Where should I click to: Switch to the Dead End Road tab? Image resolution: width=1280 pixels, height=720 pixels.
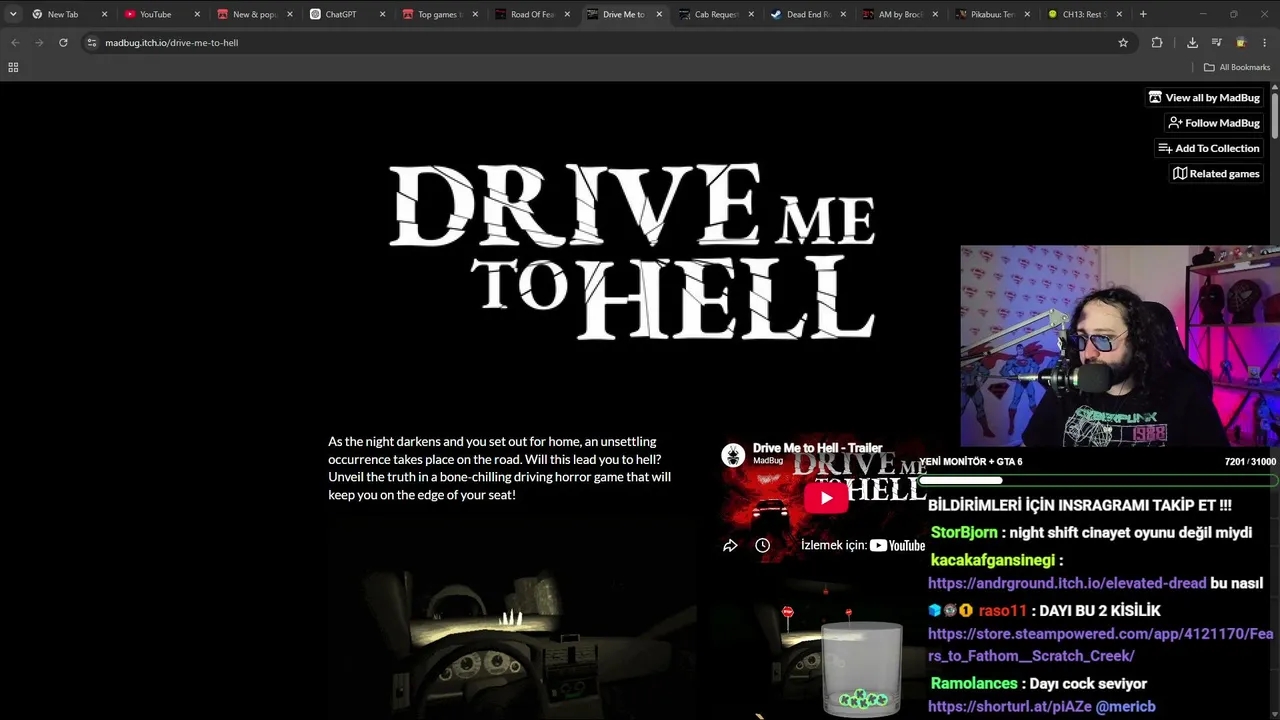(x=807, y=14)
